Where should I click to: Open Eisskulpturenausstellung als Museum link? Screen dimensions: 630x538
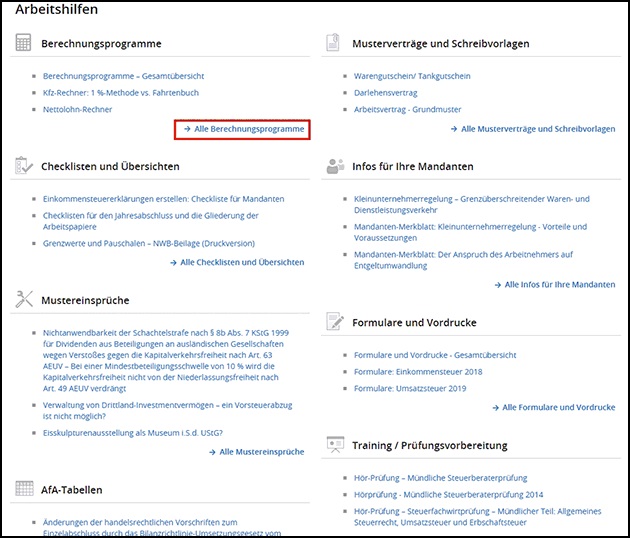point(133,432)
